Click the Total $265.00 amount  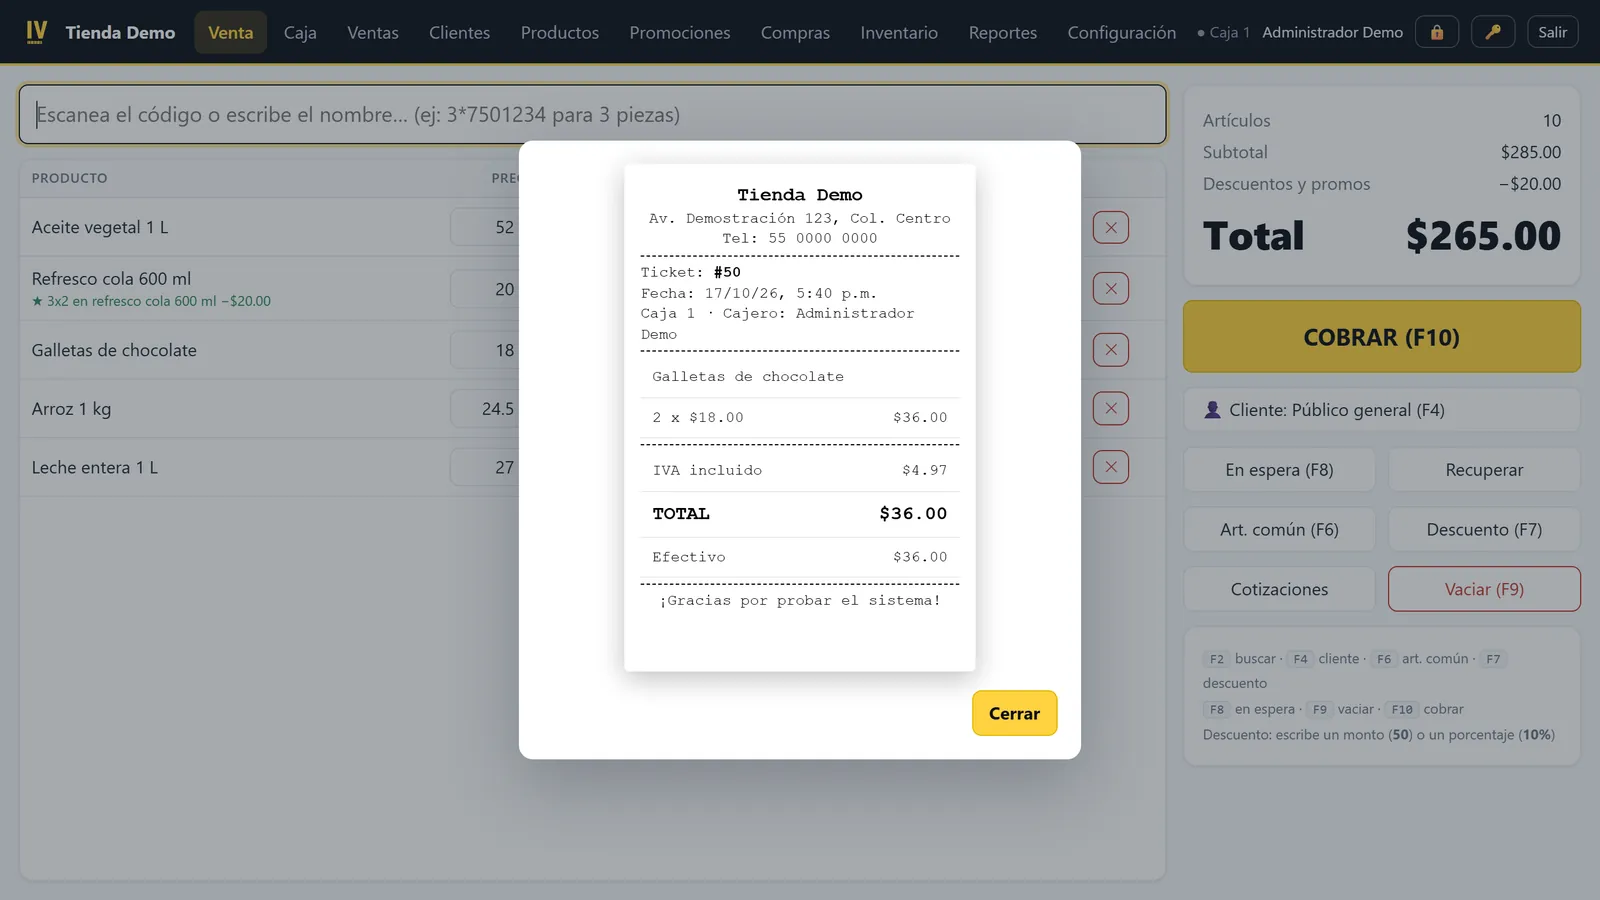pyautogui.click(x=1483, y=236)
